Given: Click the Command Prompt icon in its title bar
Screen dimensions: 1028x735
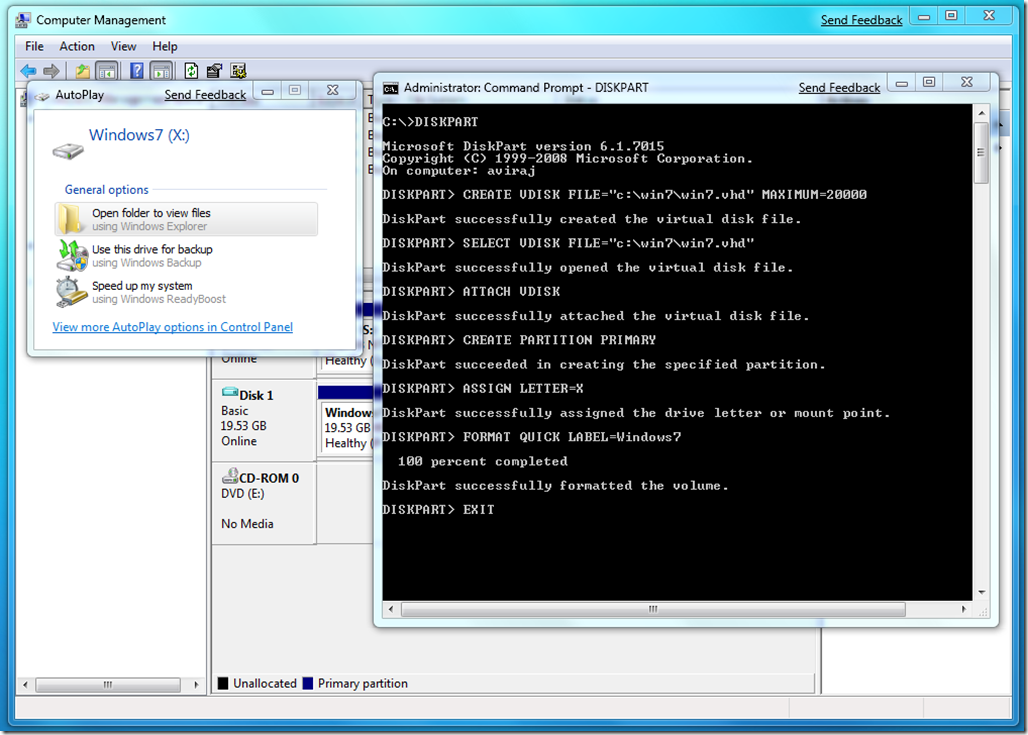Looking at the screenshot, I should (390, 87).
